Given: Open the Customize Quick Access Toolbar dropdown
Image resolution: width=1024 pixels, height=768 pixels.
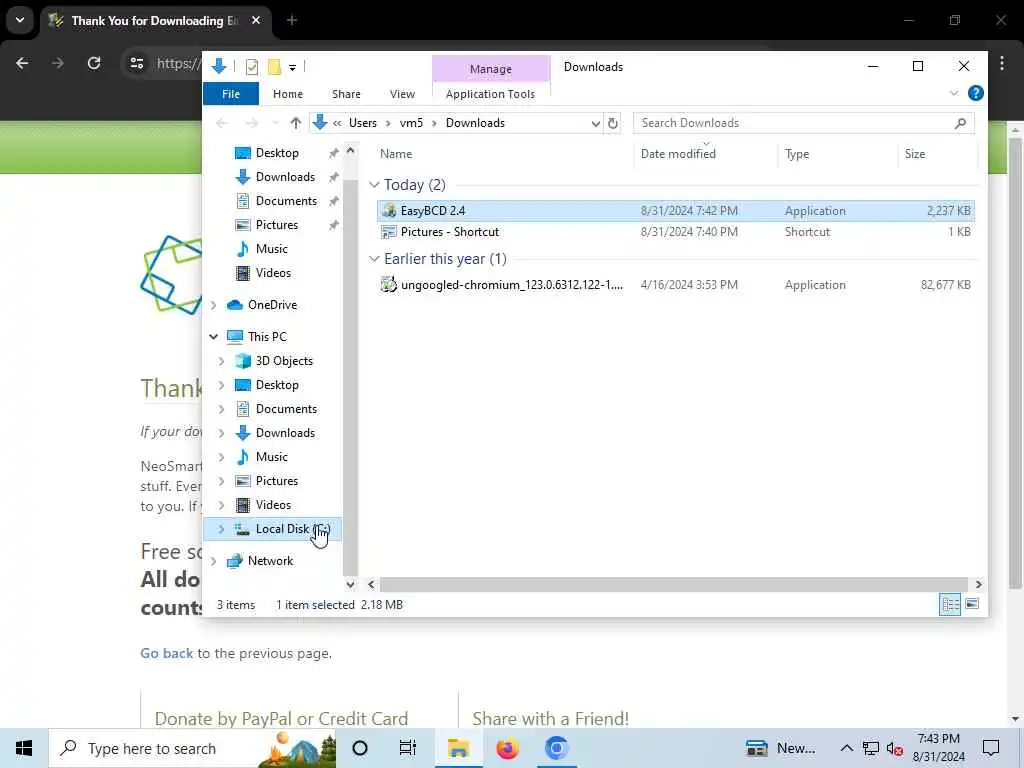Looking at the screenshot, I should [293, 67].
